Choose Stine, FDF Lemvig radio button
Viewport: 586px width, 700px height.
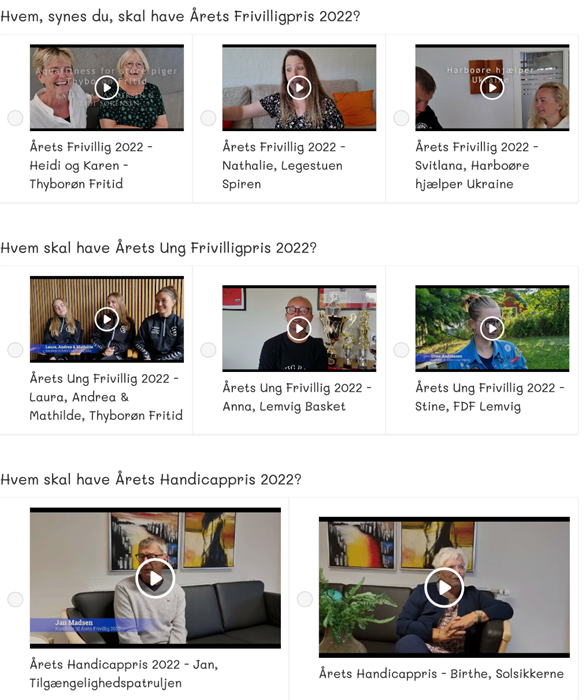401,350
